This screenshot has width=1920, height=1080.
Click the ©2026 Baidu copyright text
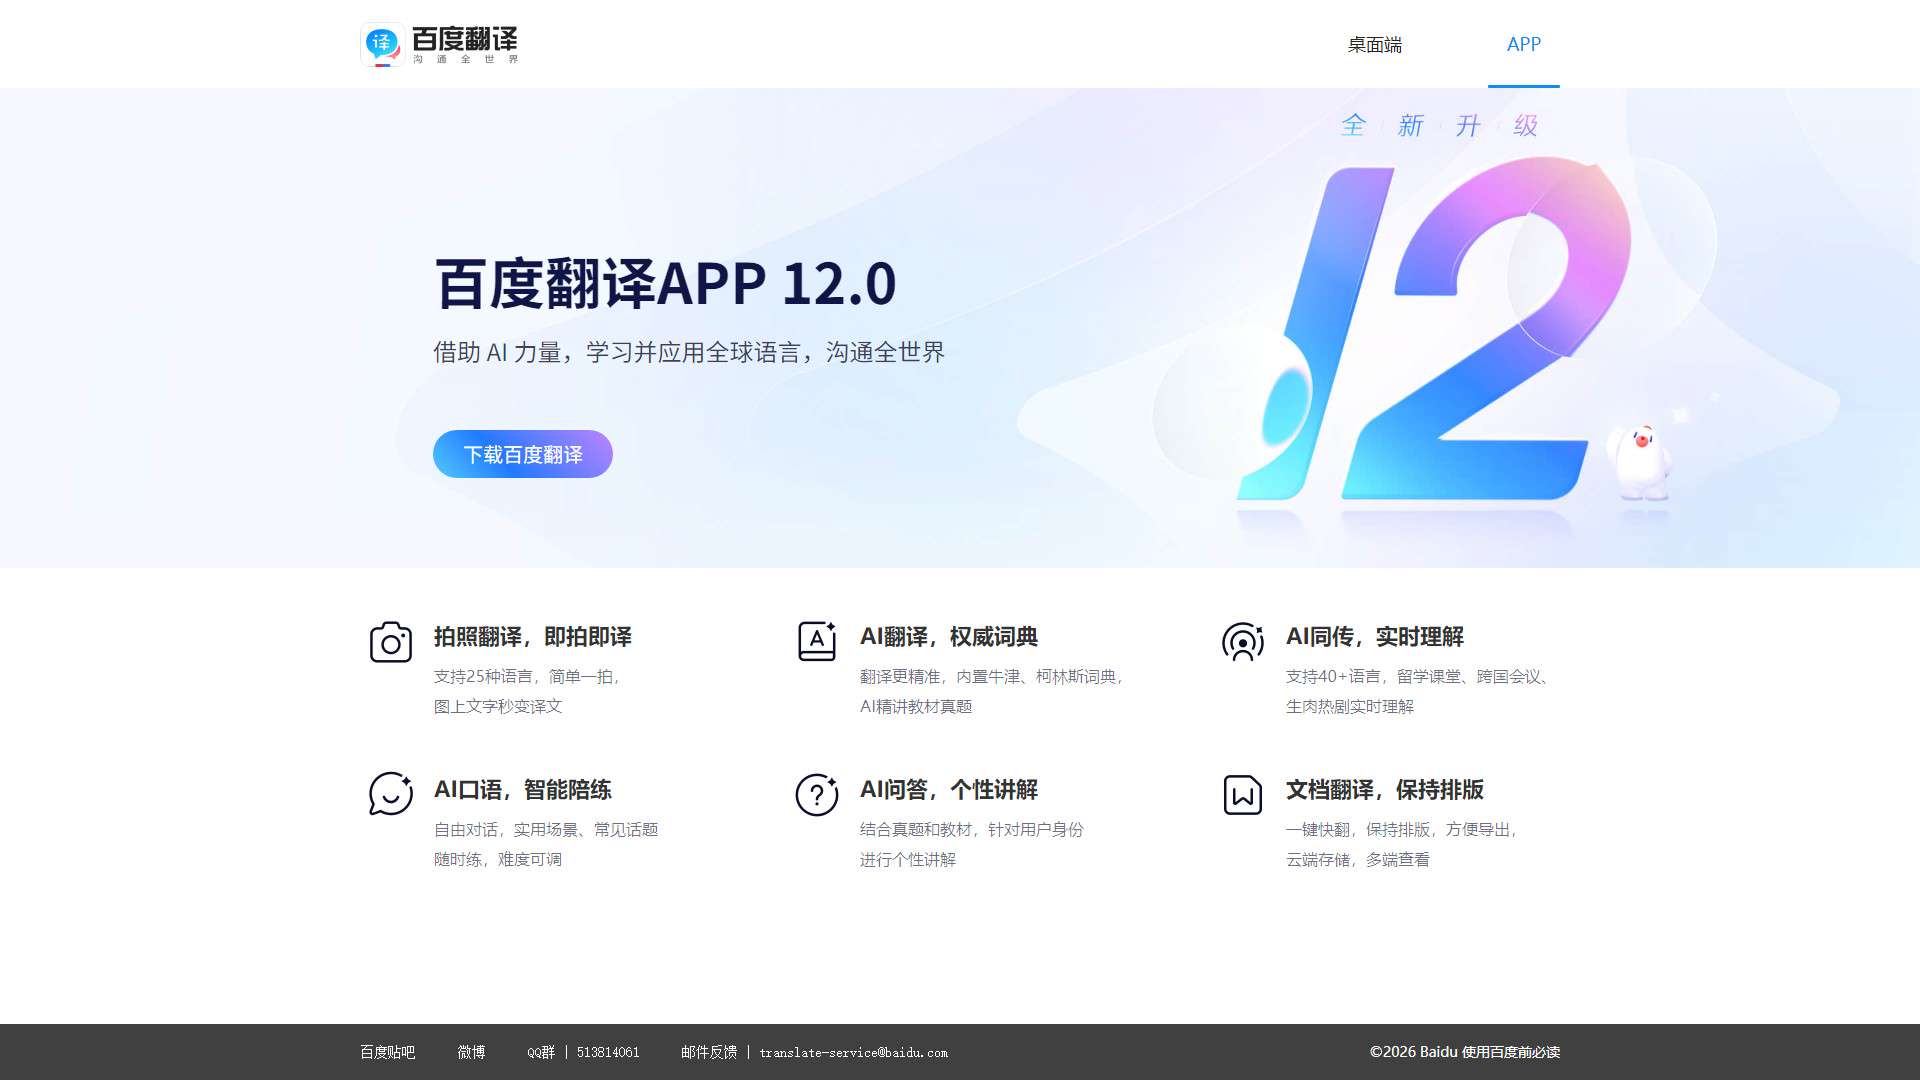point(1414,1052)
